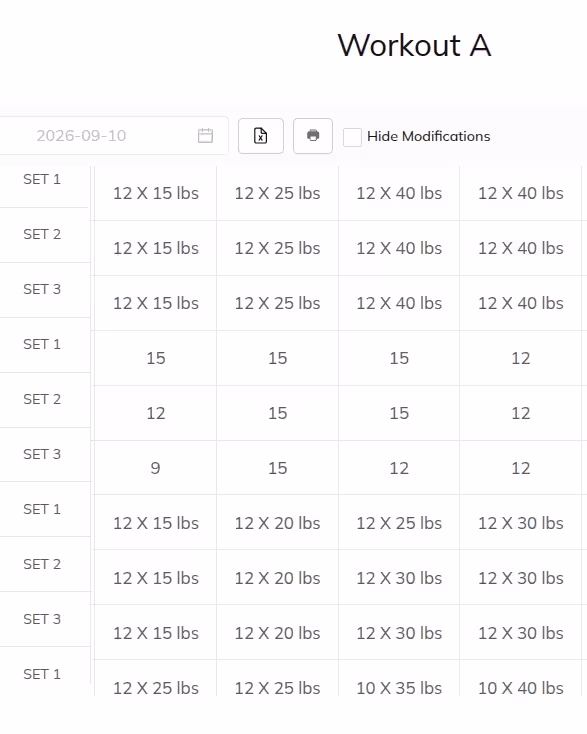Select the 10 X 35 lbs cell
Viewport: 587px width, 734px height.
(x=399, y=688)
